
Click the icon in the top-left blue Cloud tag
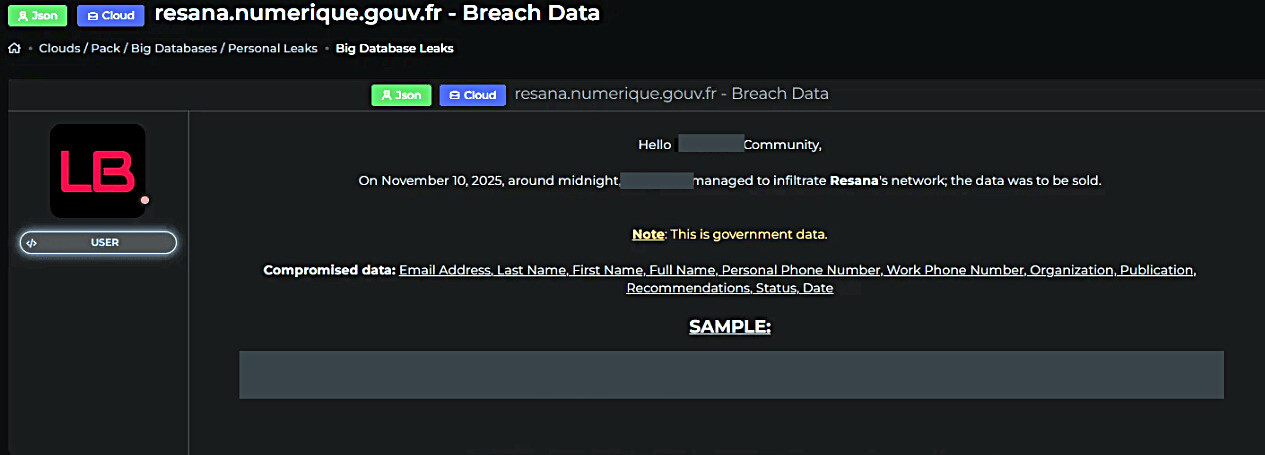92,16
